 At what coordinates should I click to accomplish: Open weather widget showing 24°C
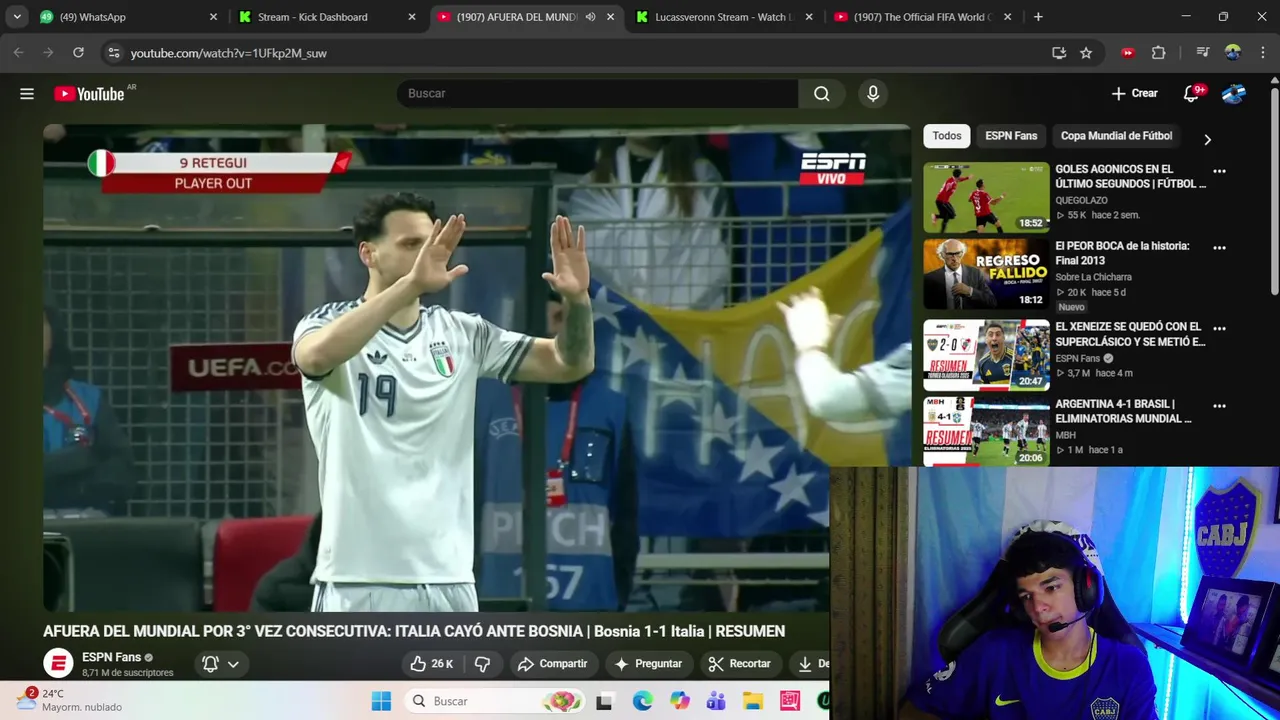pyautogui.click(x=70, y=701)
